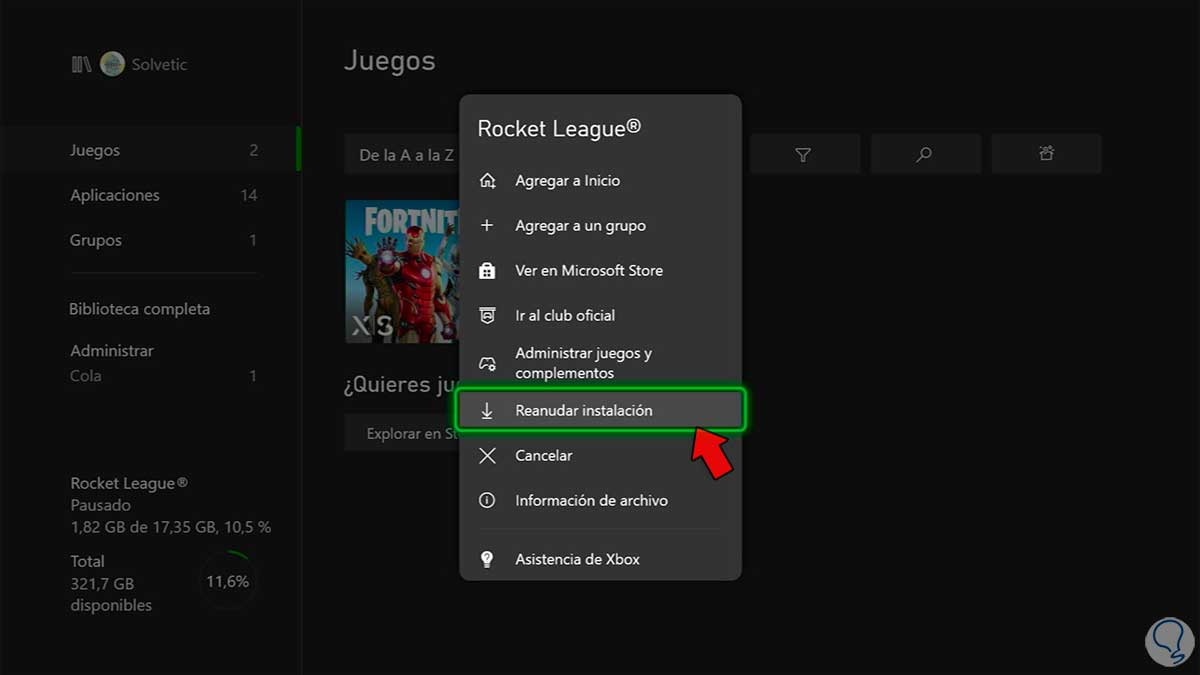
Task: Open Biblioteca completa
Action: click(x=140, y=310)
